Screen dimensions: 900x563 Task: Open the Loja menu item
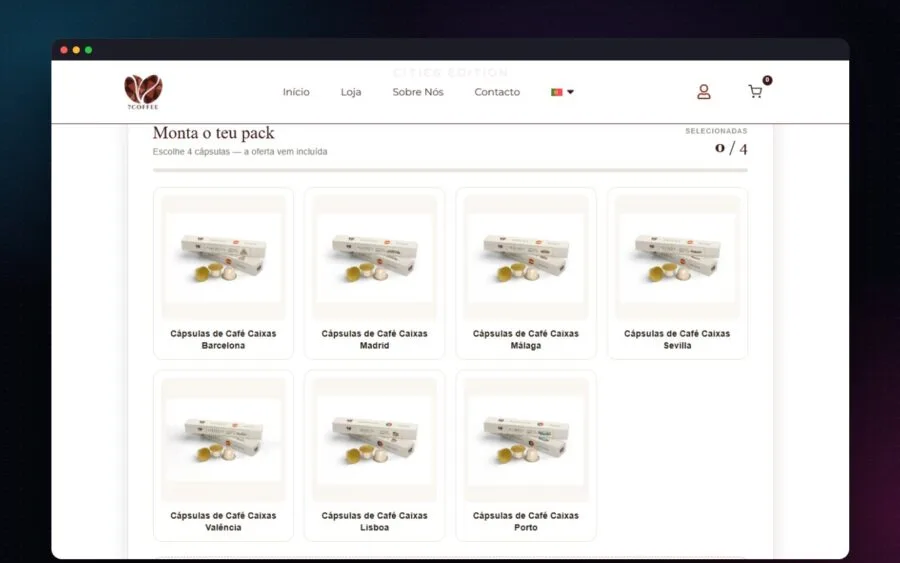coord(351,92)
